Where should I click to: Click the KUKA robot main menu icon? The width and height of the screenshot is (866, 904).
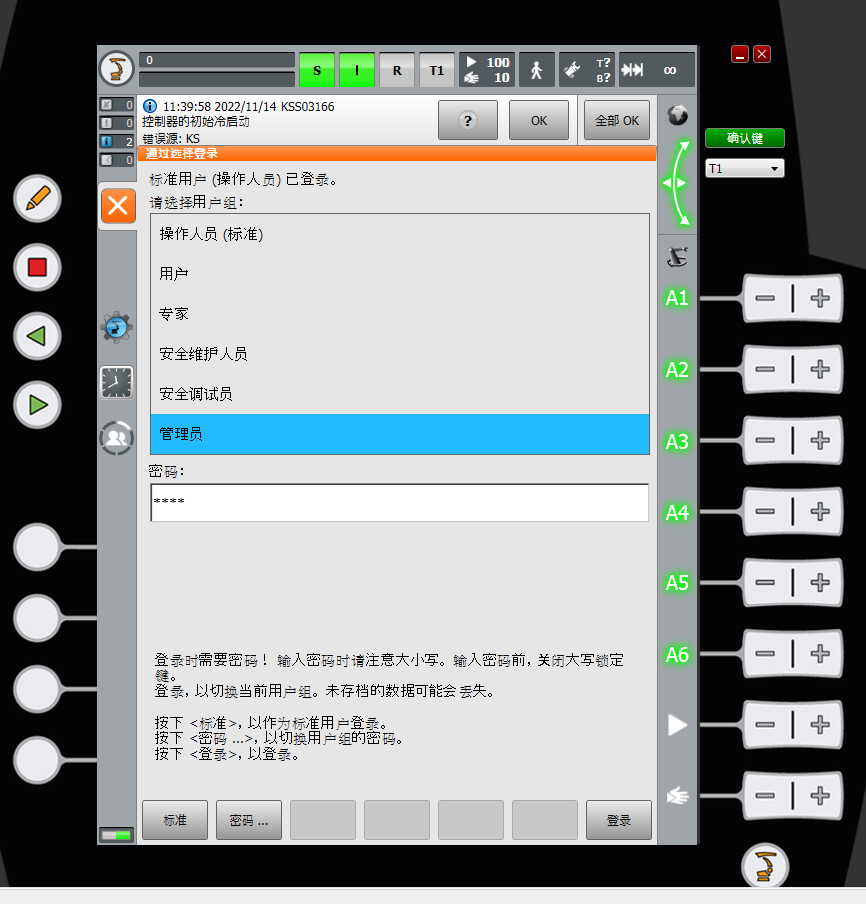pos(117,69)
